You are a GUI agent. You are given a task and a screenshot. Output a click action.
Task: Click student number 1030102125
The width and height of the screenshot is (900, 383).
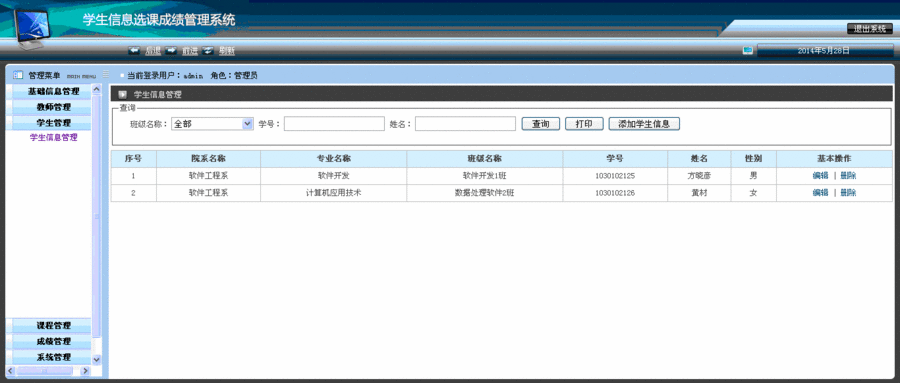point(615,176)
